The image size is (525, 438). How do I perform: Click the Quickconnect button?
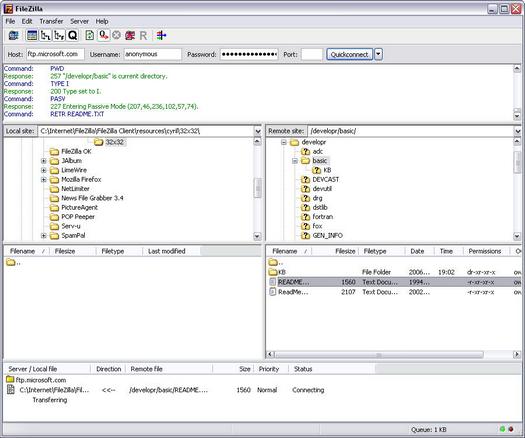350,54
